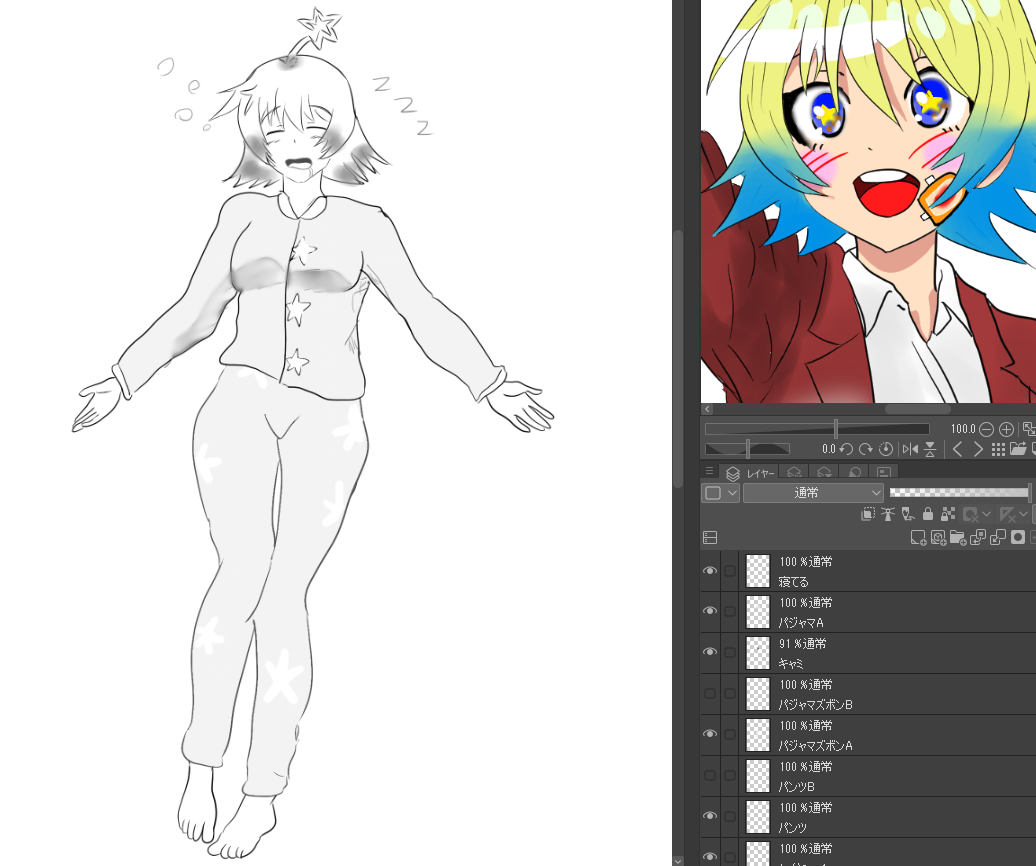
Task: Click the layer opacity slider
Action: (958, 492)
